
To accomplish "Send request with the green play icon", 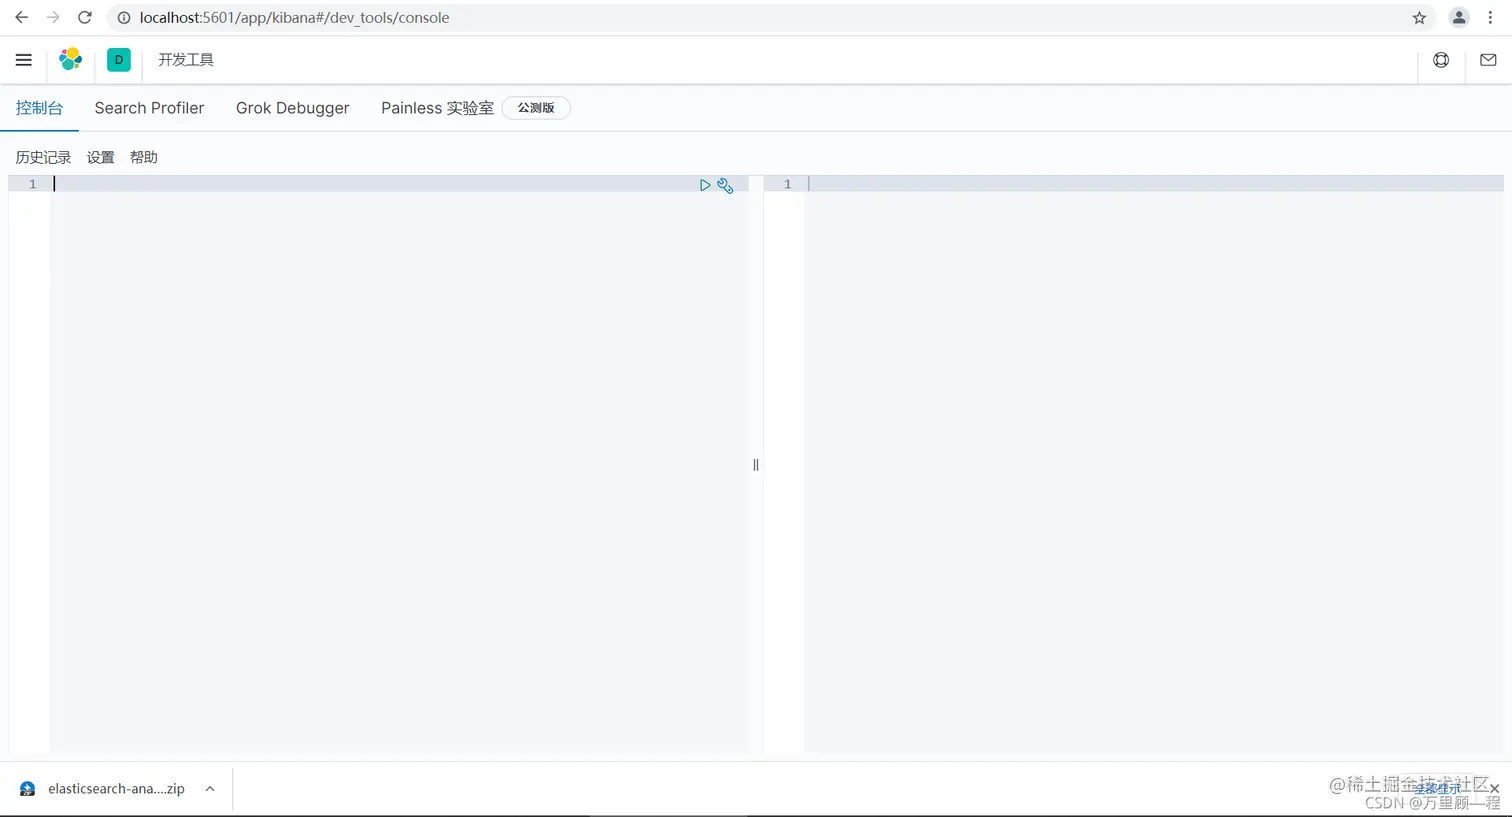I will coord(705,185).
